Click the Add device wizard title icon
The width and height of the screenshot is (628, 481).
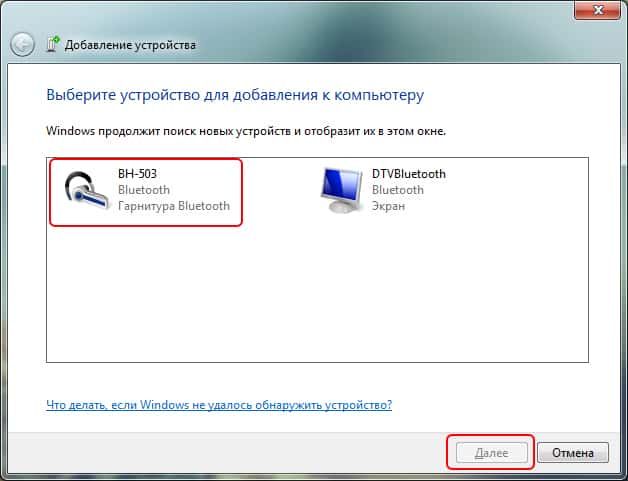52,44
